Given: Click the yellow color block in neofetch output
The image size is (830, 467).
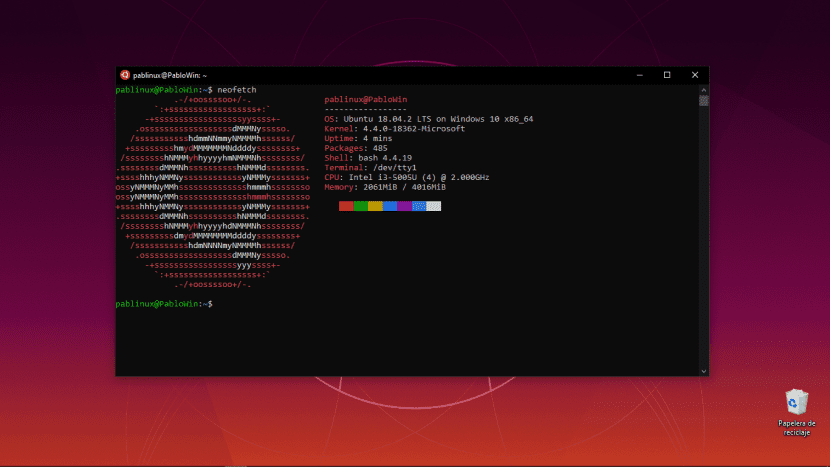Looking at the screenshot, I should click(375, 206).
